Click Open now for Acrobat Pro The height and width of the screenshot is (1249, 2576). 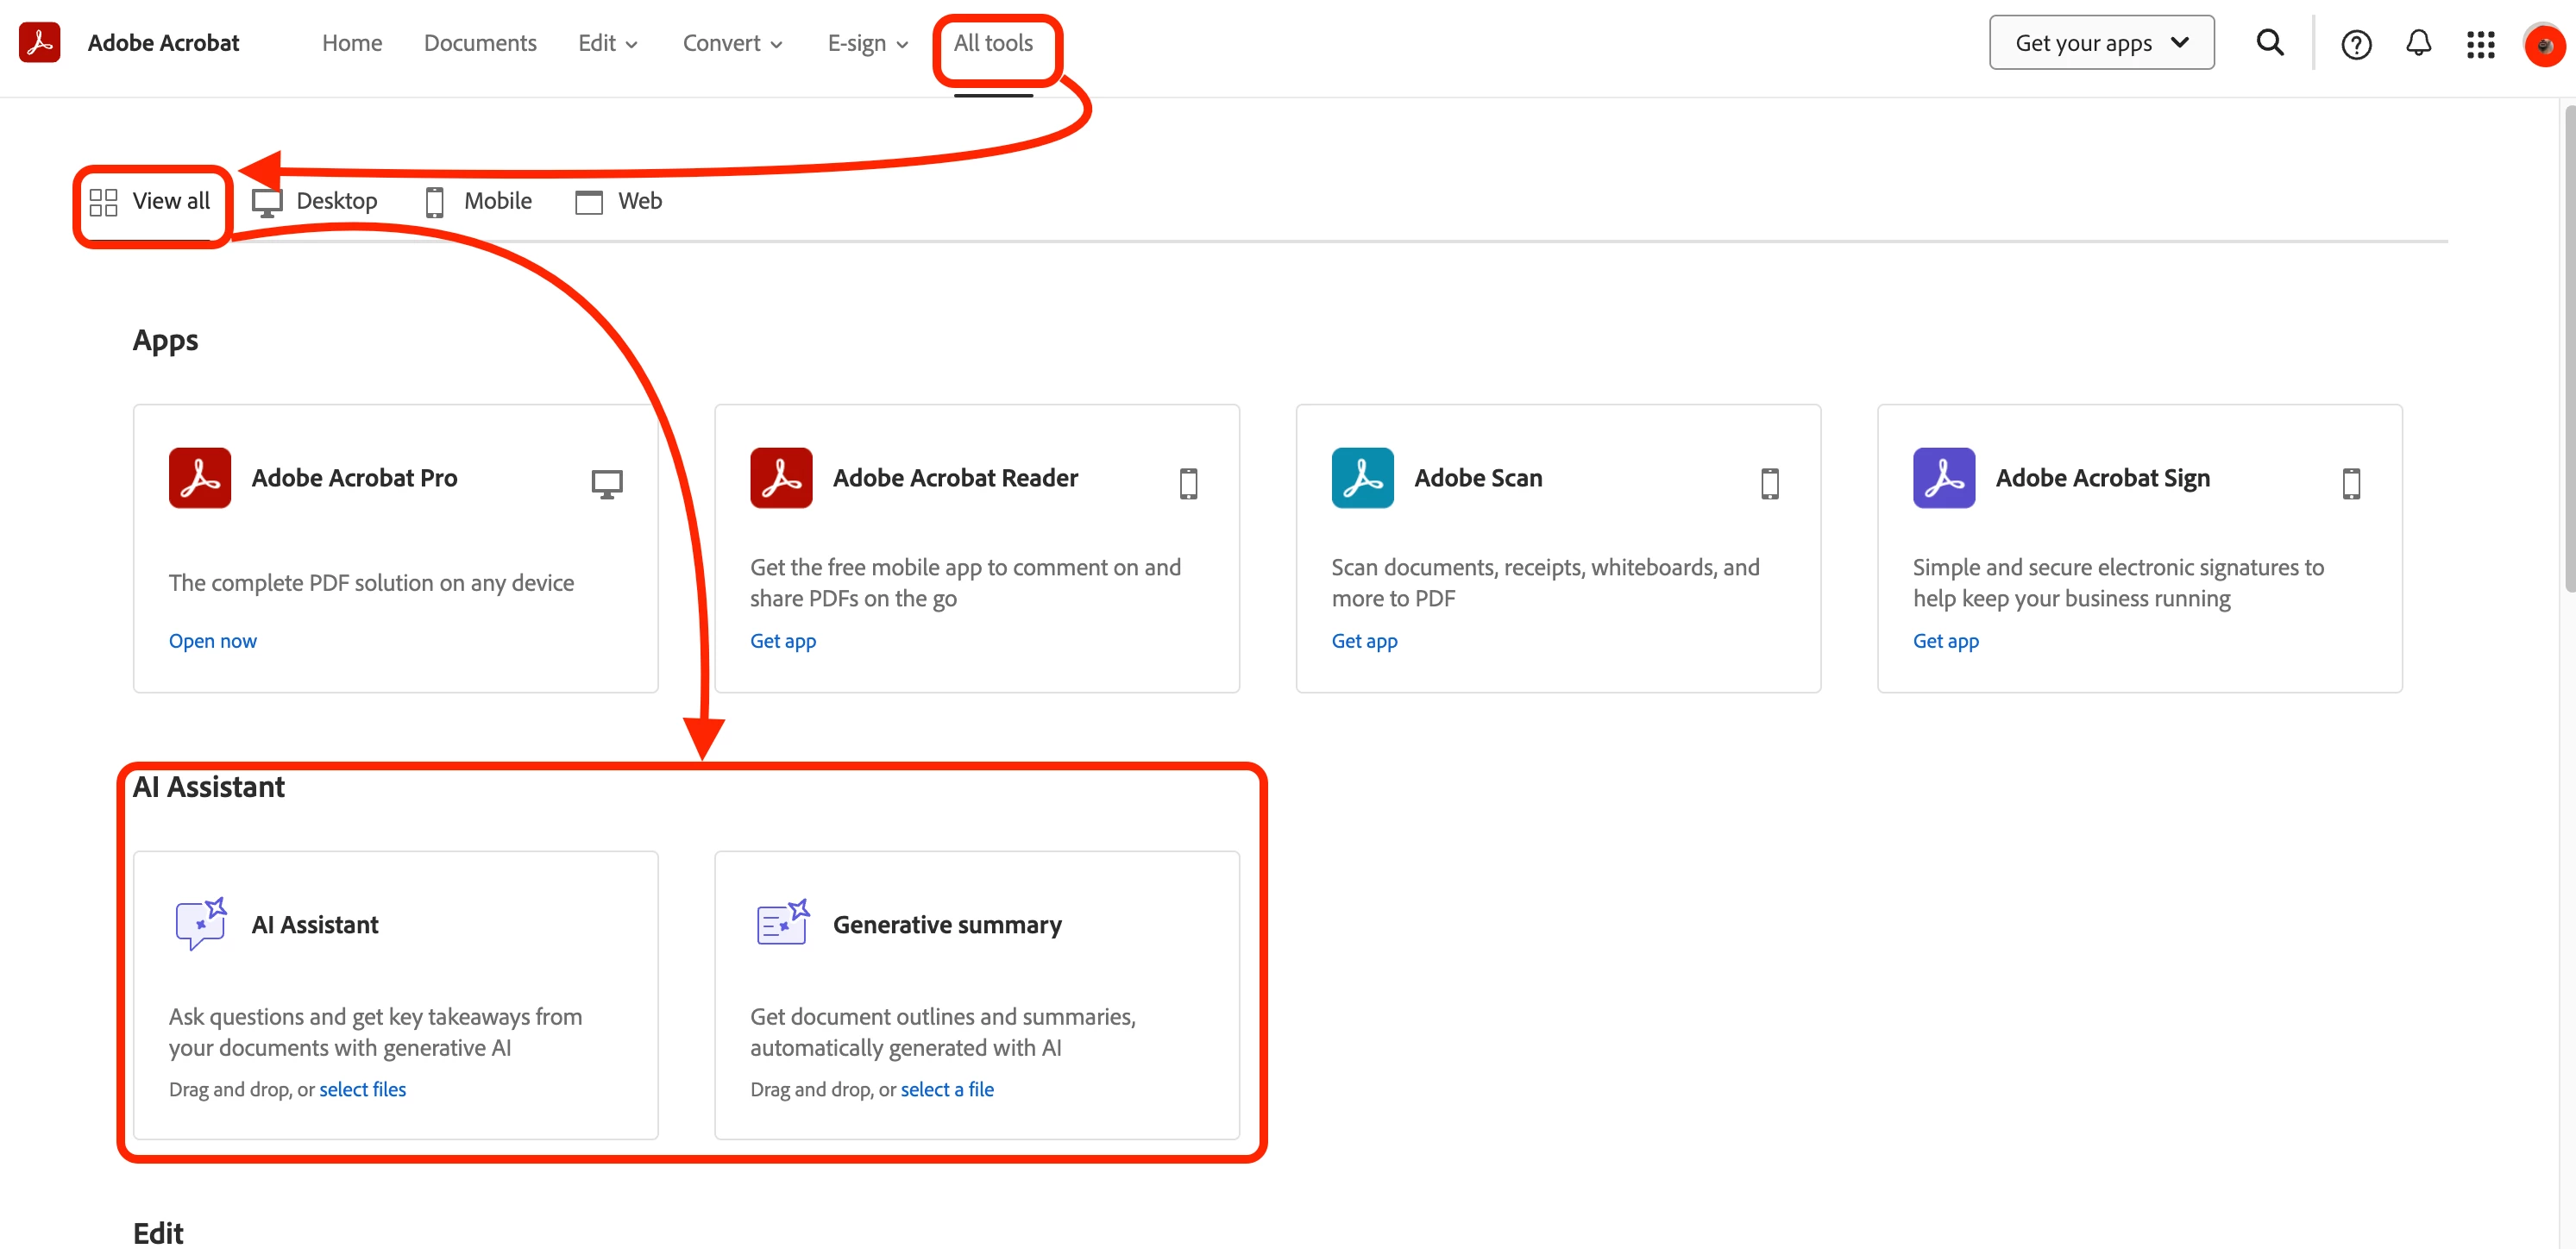[212, 641]
